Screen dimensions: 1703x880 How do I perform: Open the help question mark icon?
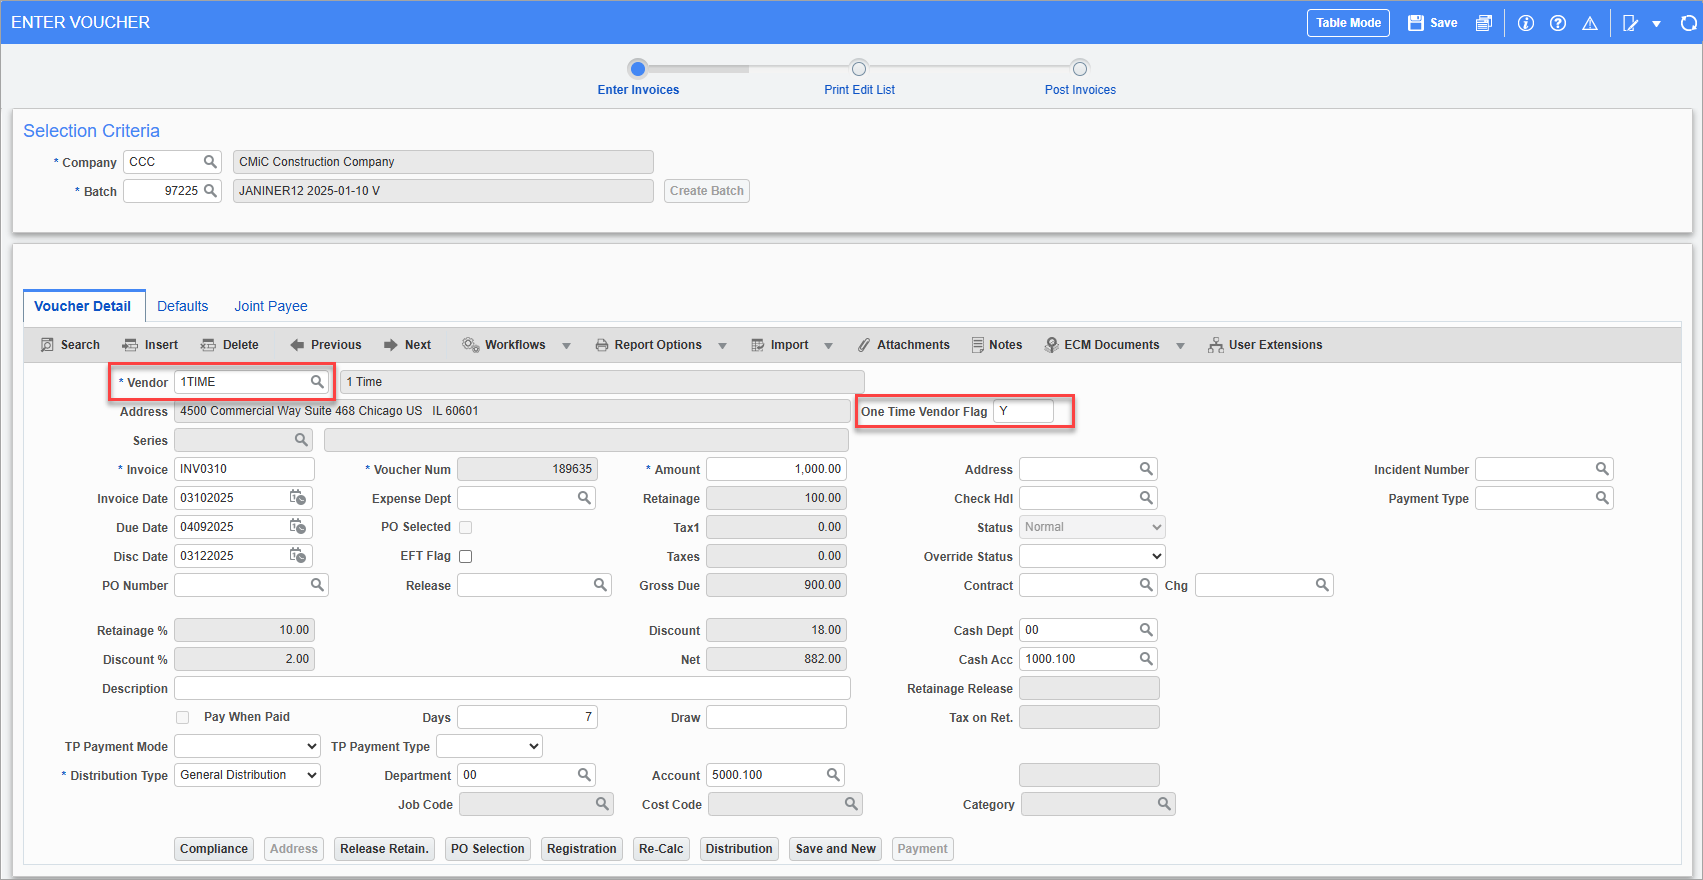tap(1558, 23)
